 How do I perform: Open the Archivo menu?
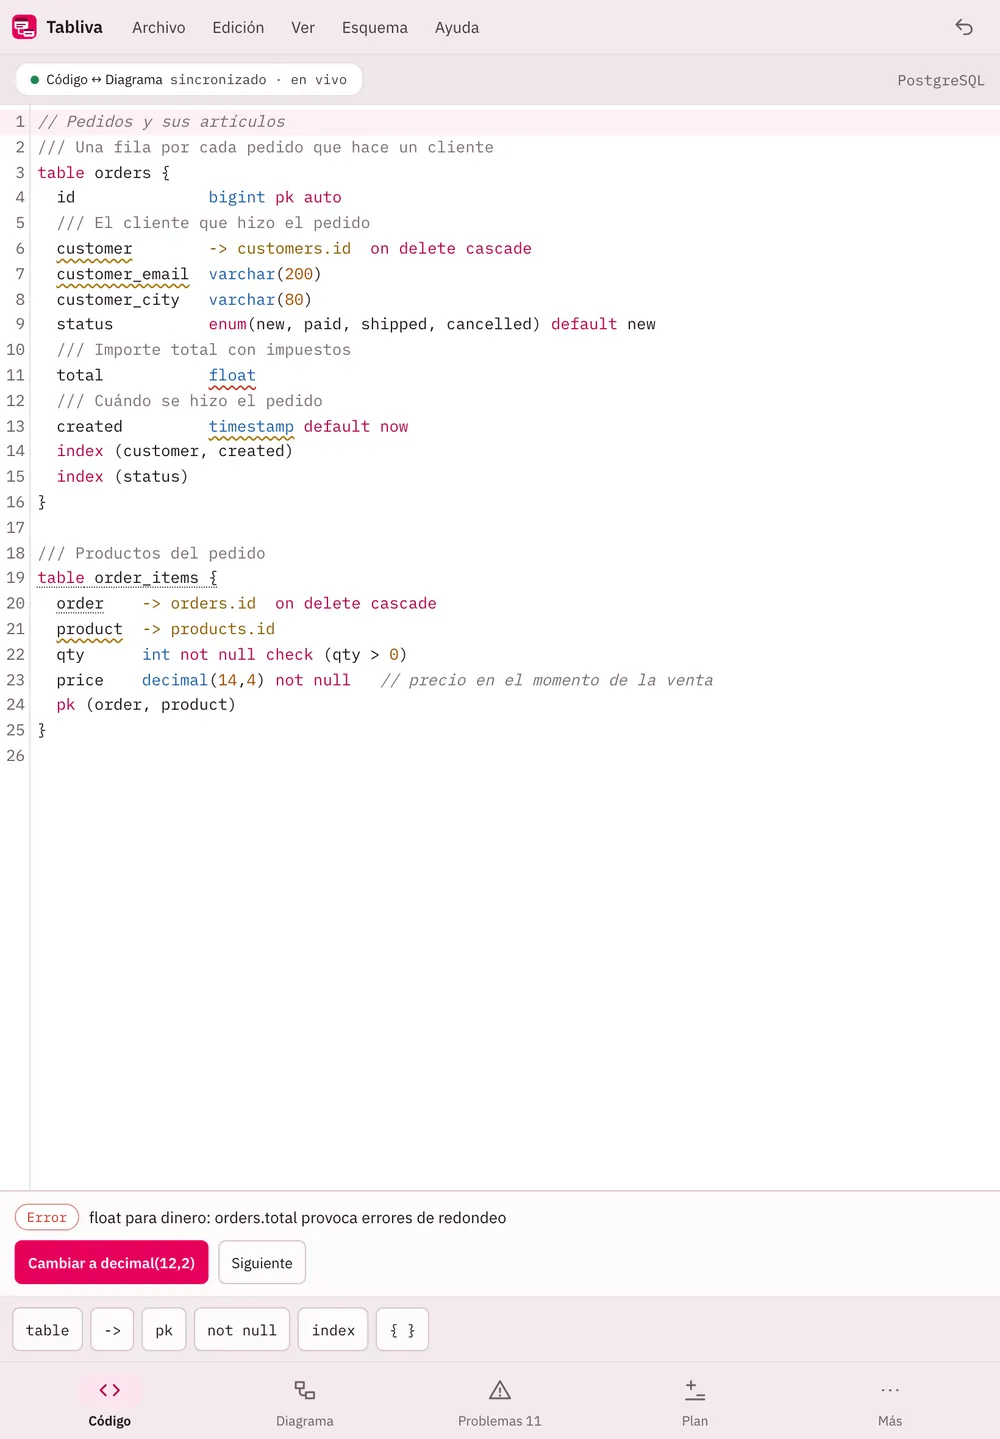coord(159,28)
